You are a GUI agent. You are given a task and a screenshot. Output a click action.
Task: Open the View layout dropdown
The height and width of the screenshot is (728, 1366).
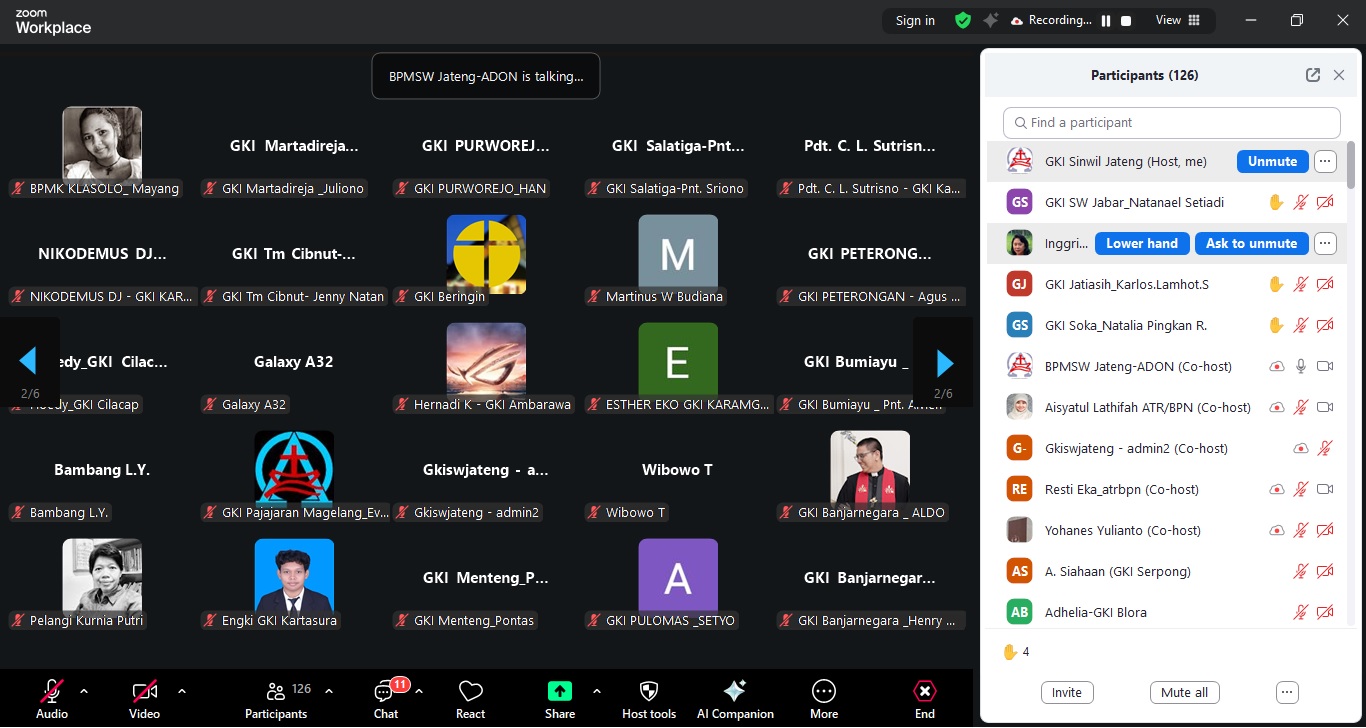pos(1178,21)
